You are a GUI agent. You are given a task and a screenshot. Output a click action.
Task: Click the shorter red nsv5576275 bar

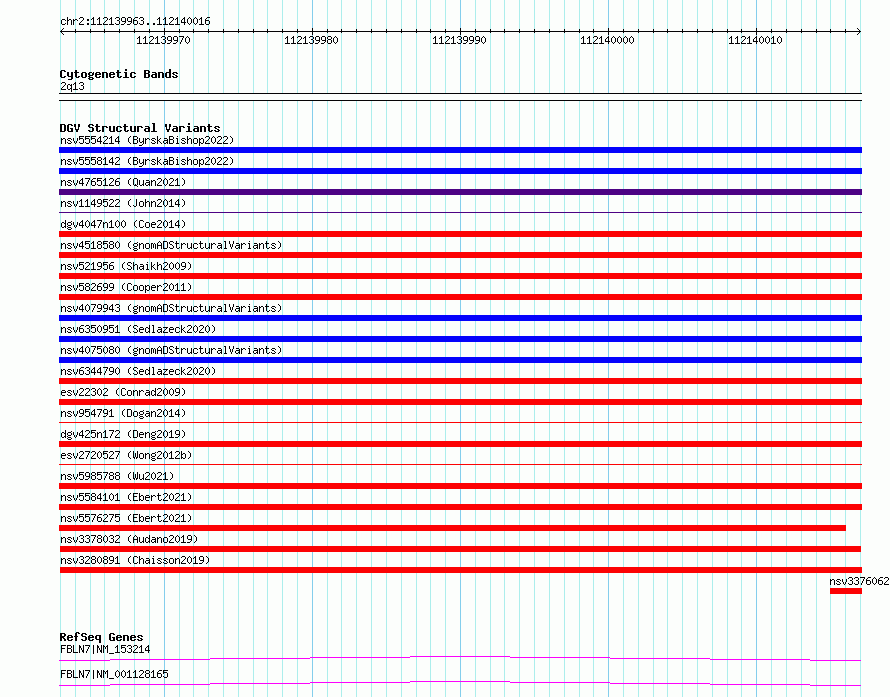click(x=452, y=528)
